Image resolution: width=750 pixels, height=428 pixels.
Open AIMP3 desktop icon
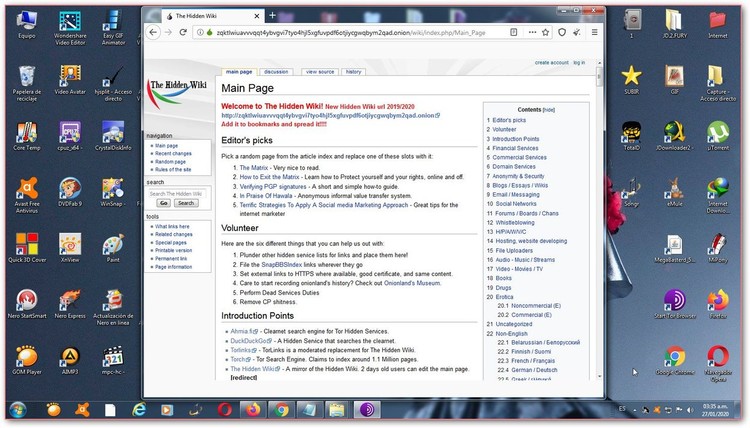tap(70, 360)
